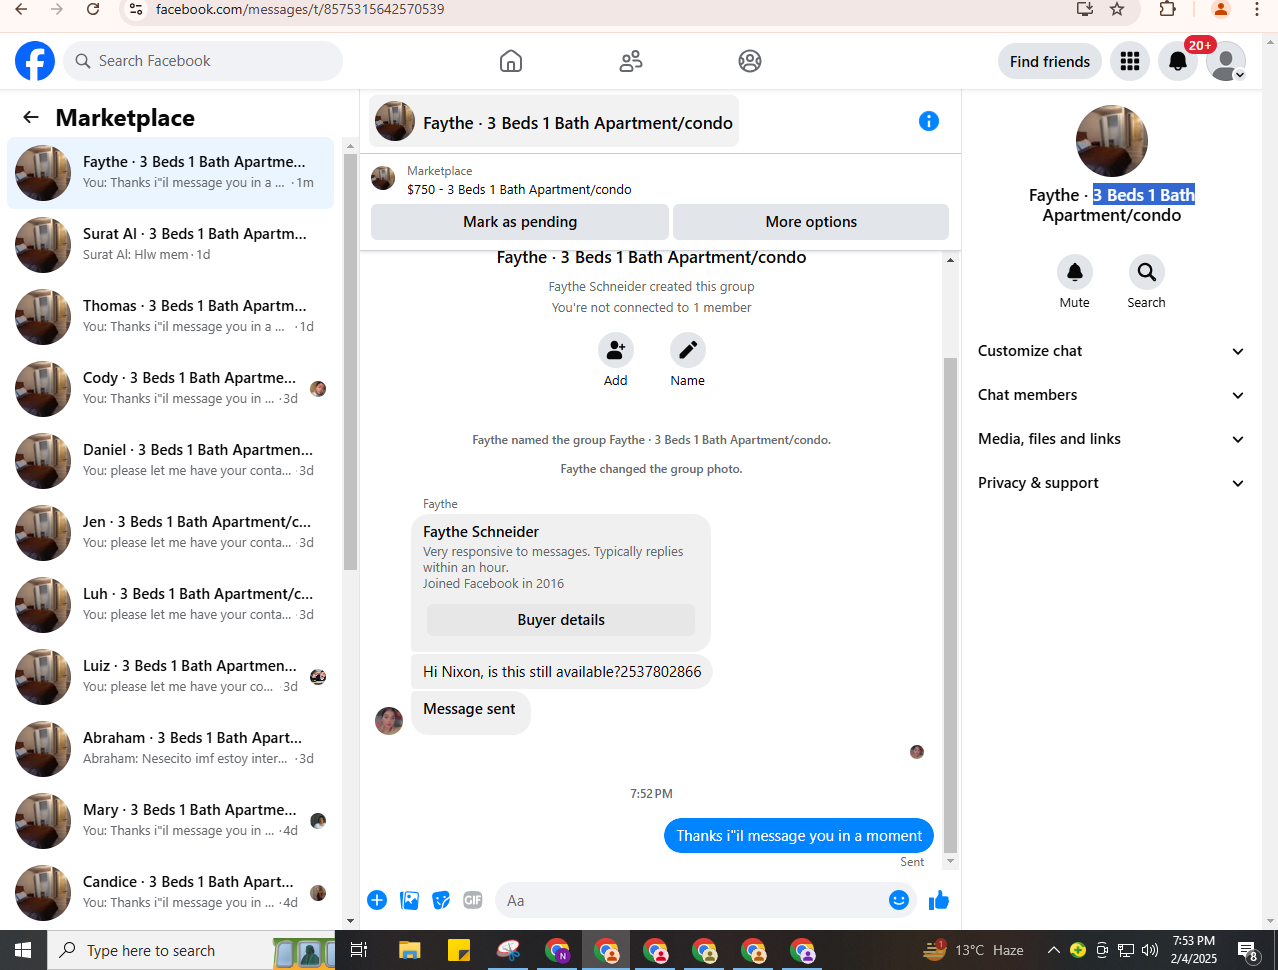Open Windows notification center

point(1247,950)
